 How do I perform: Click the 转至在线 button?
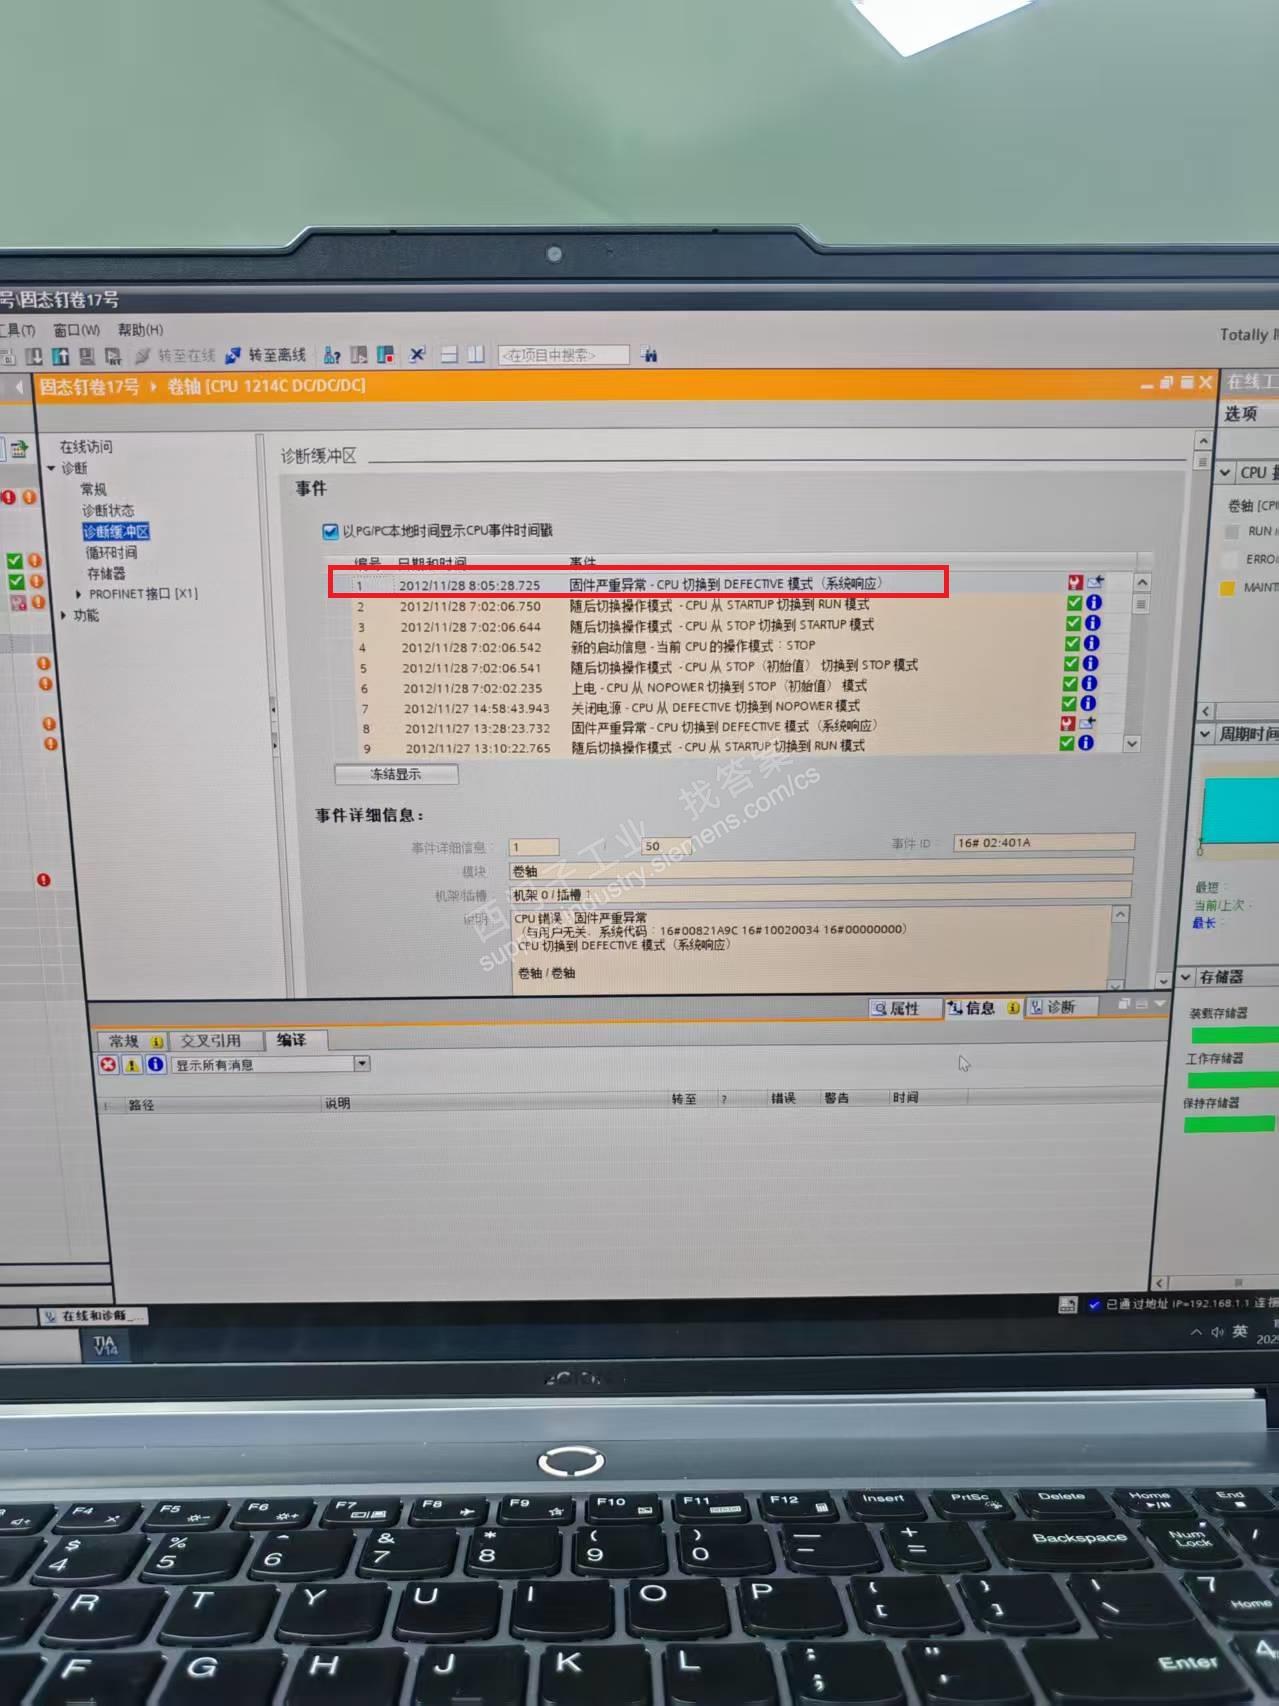point(175,356)
